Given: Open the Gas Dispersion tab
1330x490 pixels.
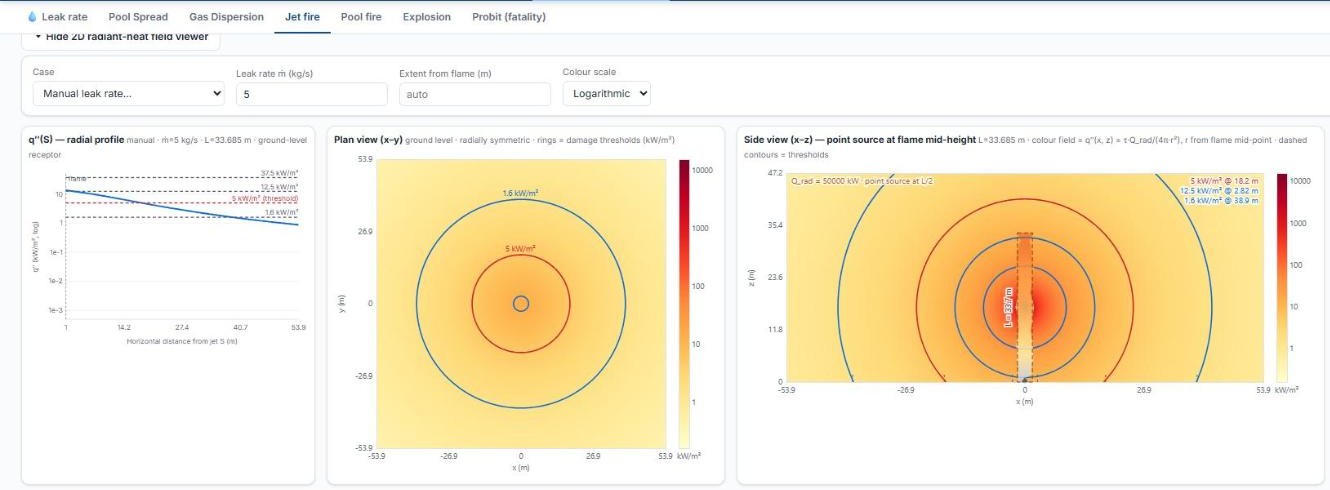Looking at the screenshot, I should click(226, 17).
